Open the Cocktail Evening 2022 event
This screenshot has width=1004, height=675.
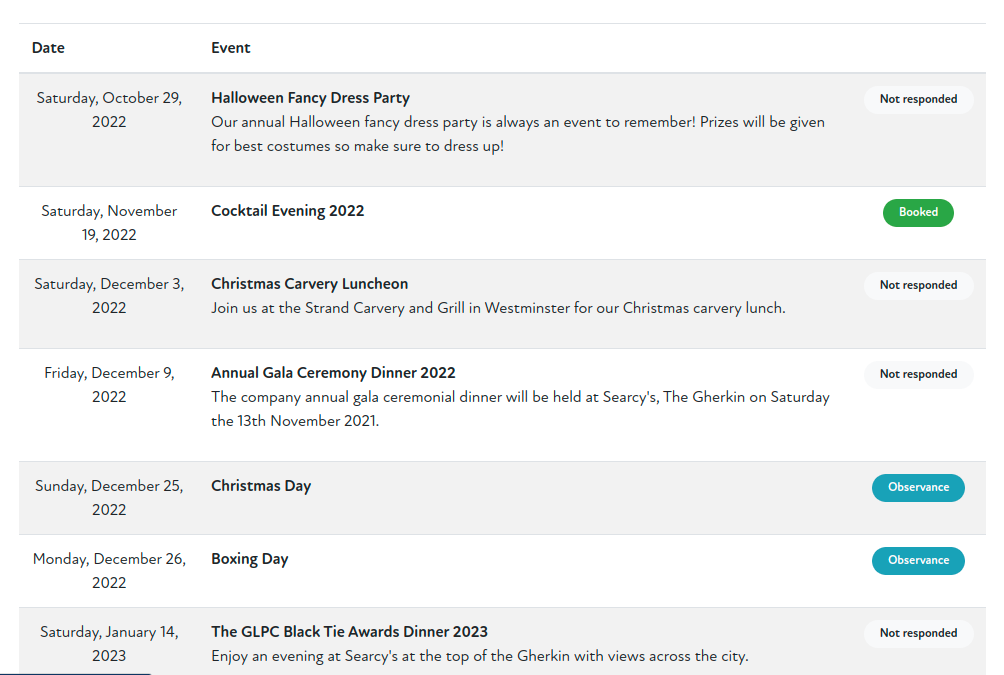[287, 211]
